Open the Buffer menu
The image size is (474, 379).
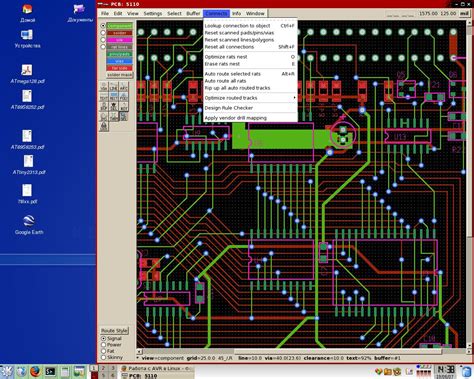193,13
